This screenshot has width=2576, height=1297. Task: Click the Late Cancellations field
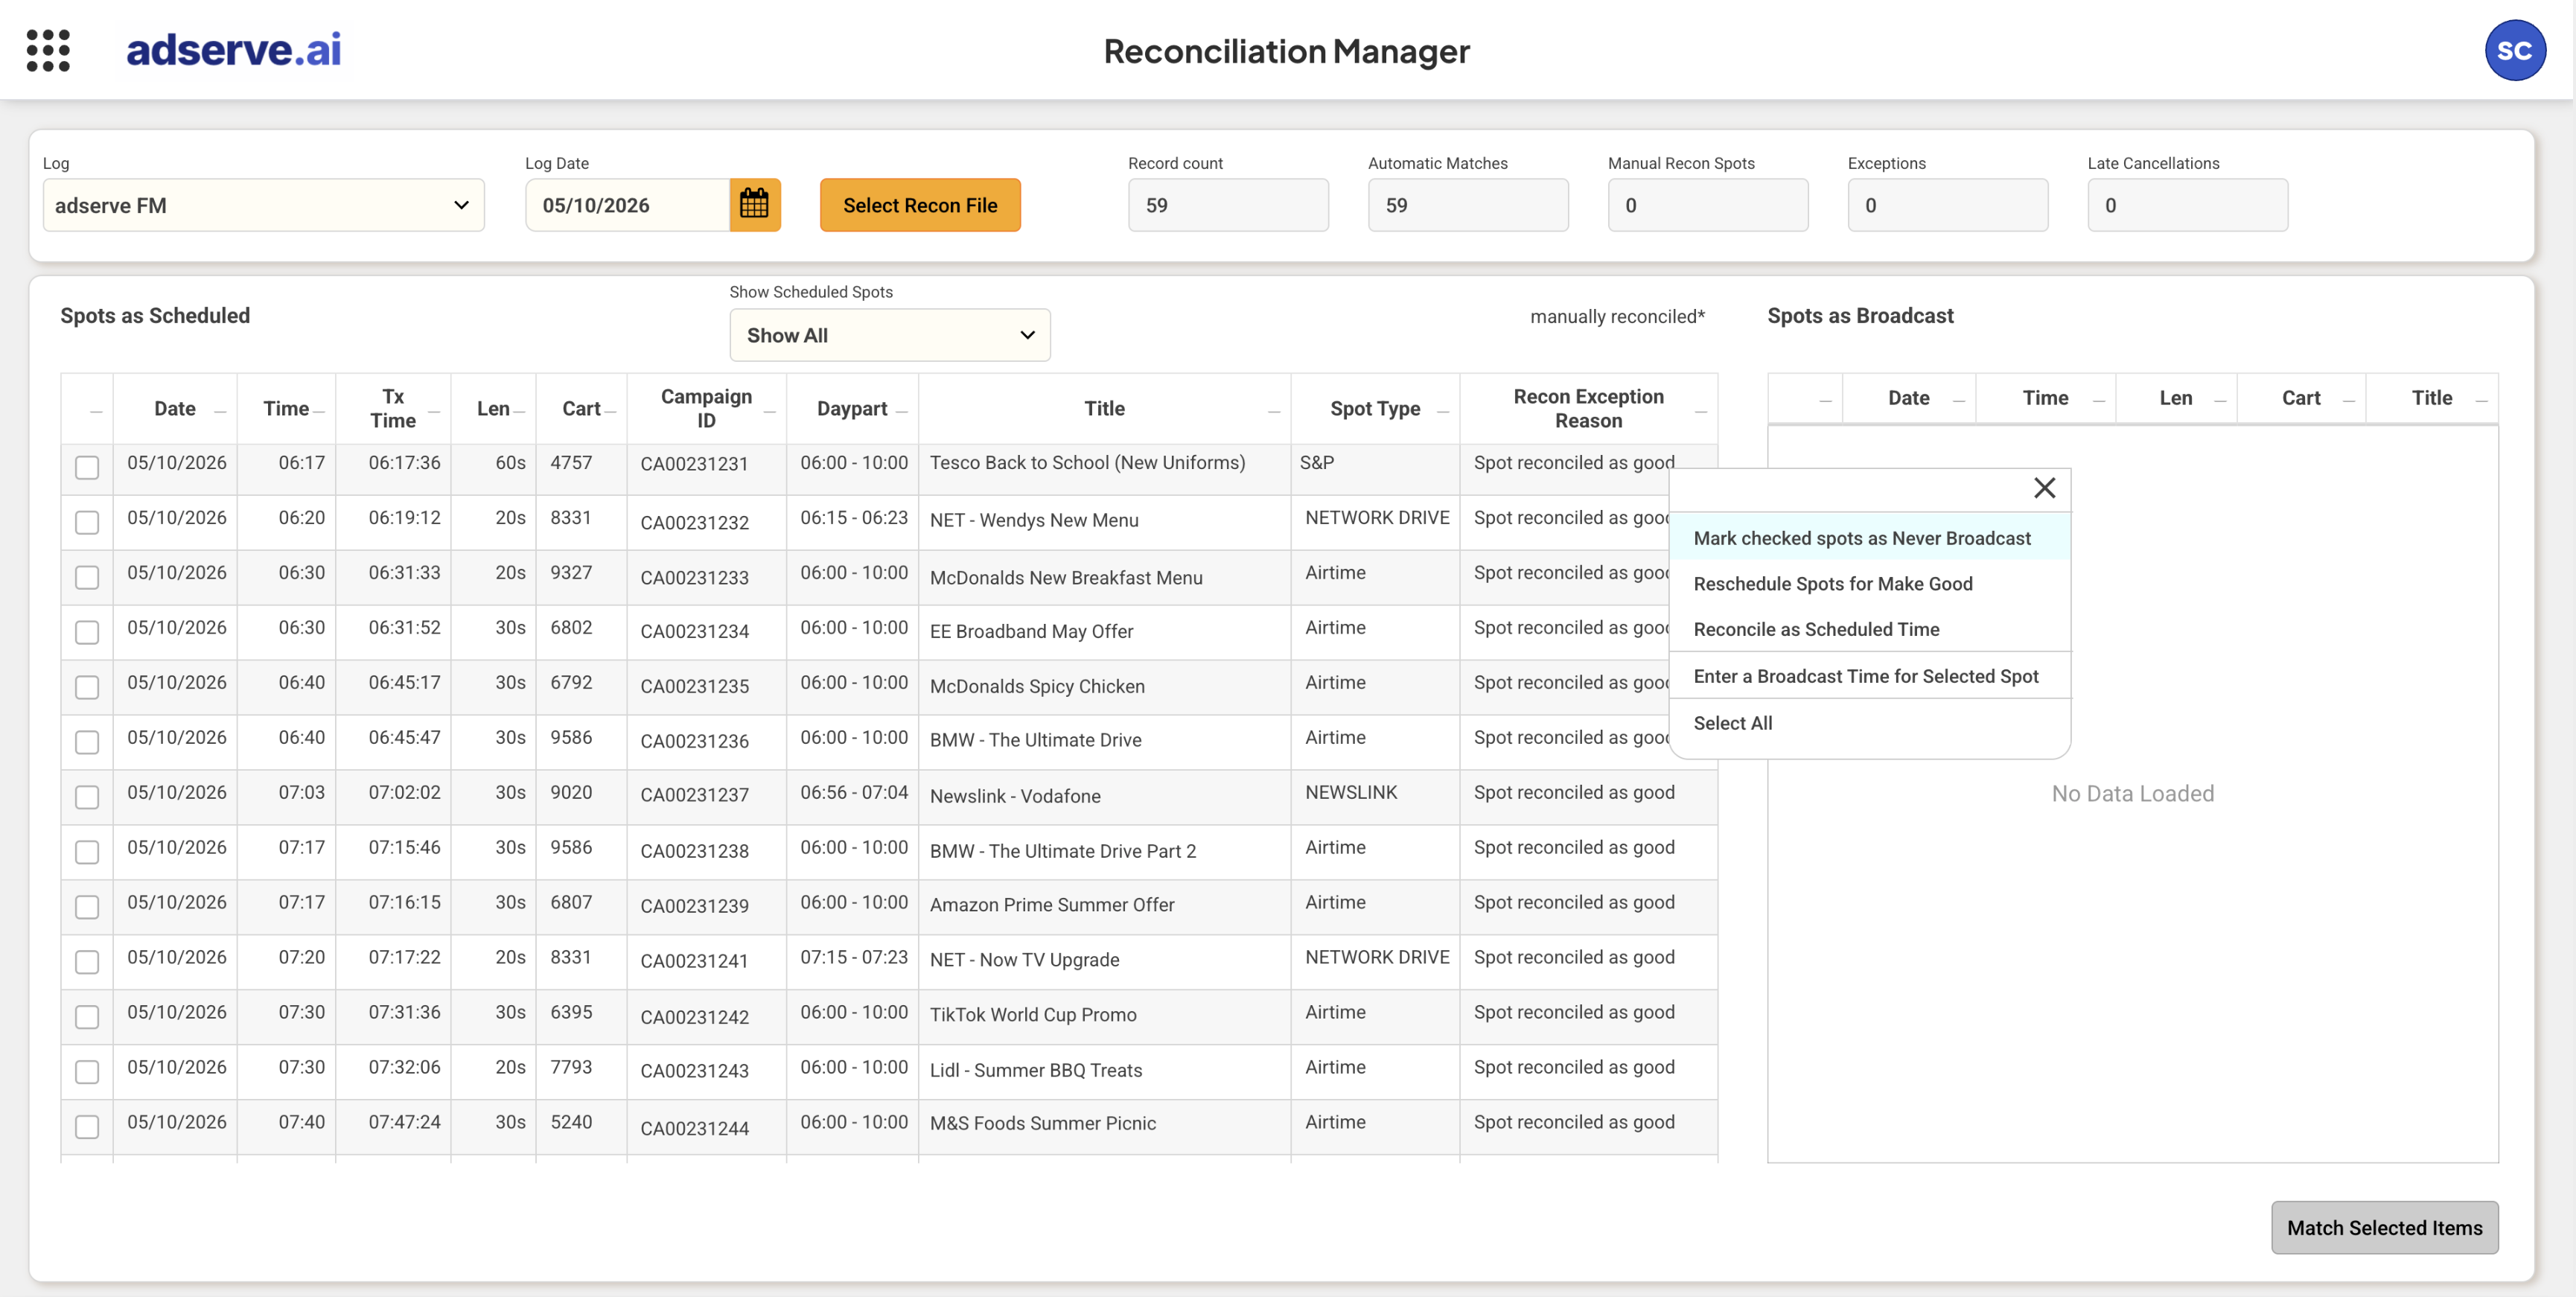2188,205
